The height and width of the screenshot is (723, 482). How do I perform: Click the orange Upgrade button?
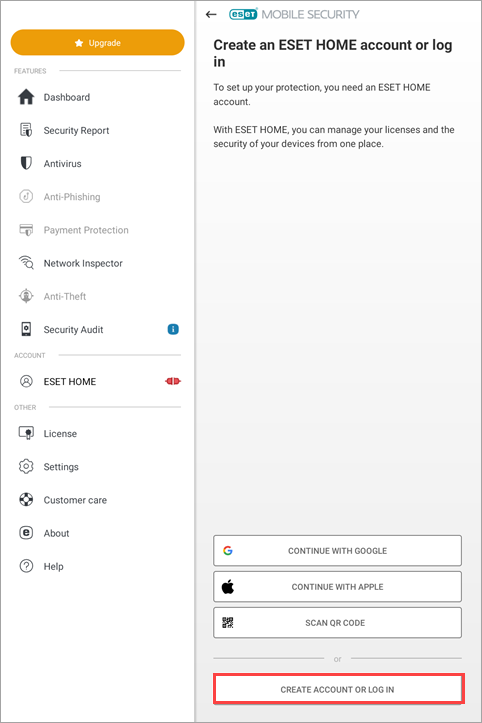(x=97, y=42)
